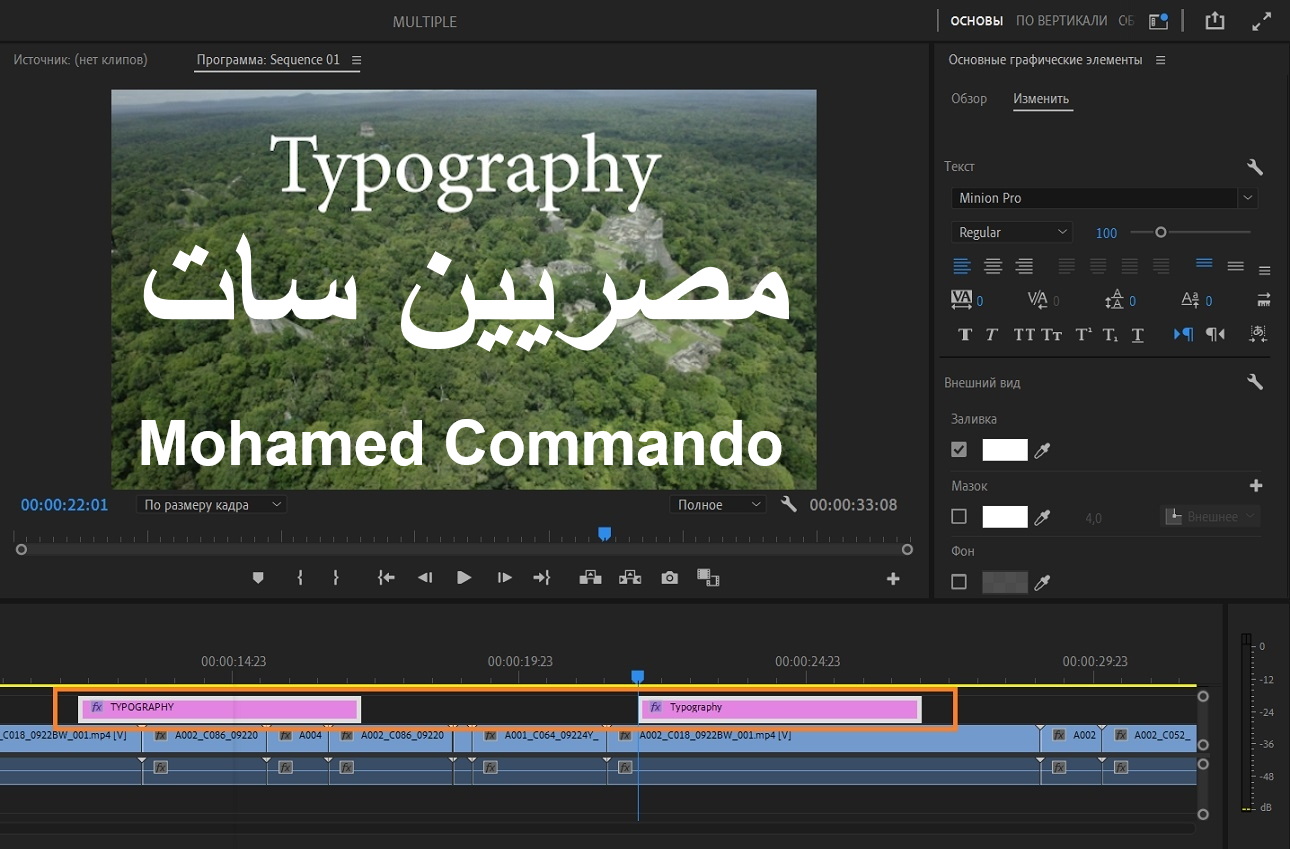Click the Play button in Program monitor
This screenshot has height=849, width=1290.
[x=464, y=578]
